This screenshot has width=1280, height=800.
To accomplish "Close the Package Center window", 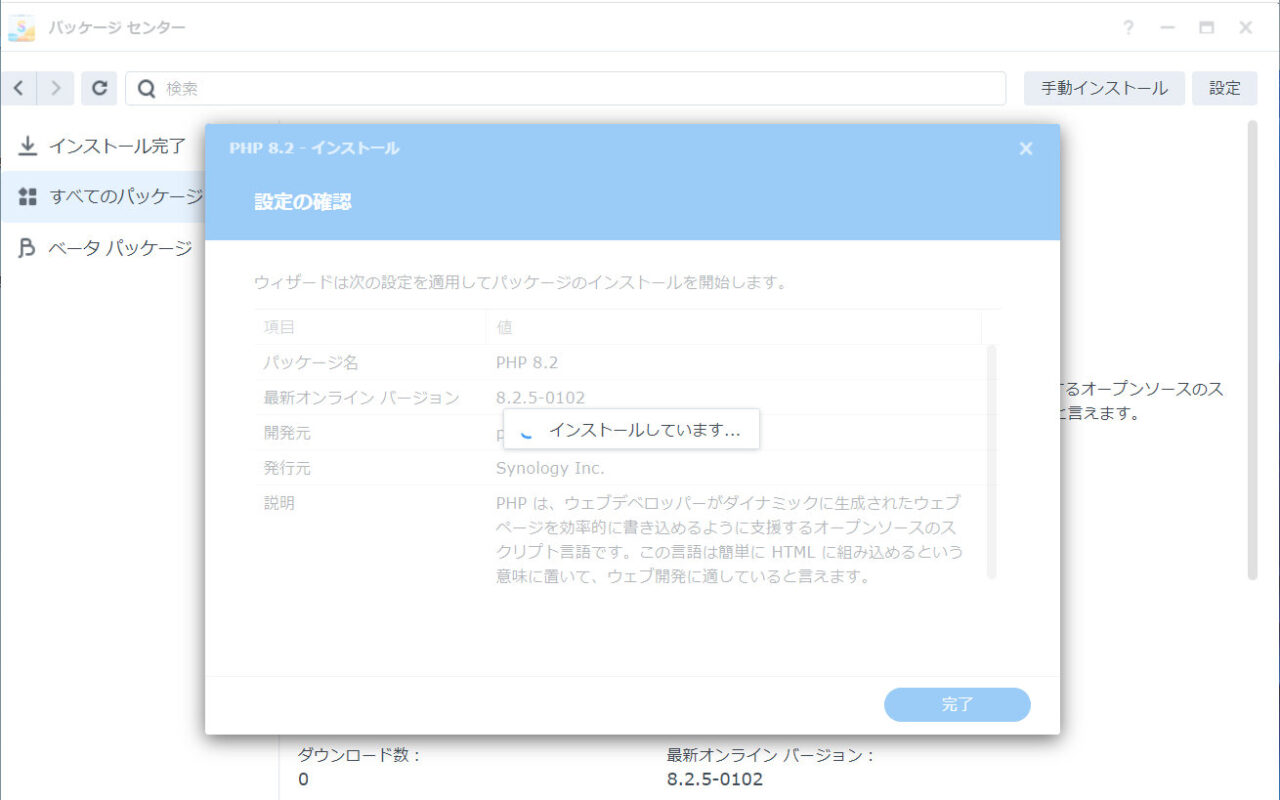I will point(1245,28).
